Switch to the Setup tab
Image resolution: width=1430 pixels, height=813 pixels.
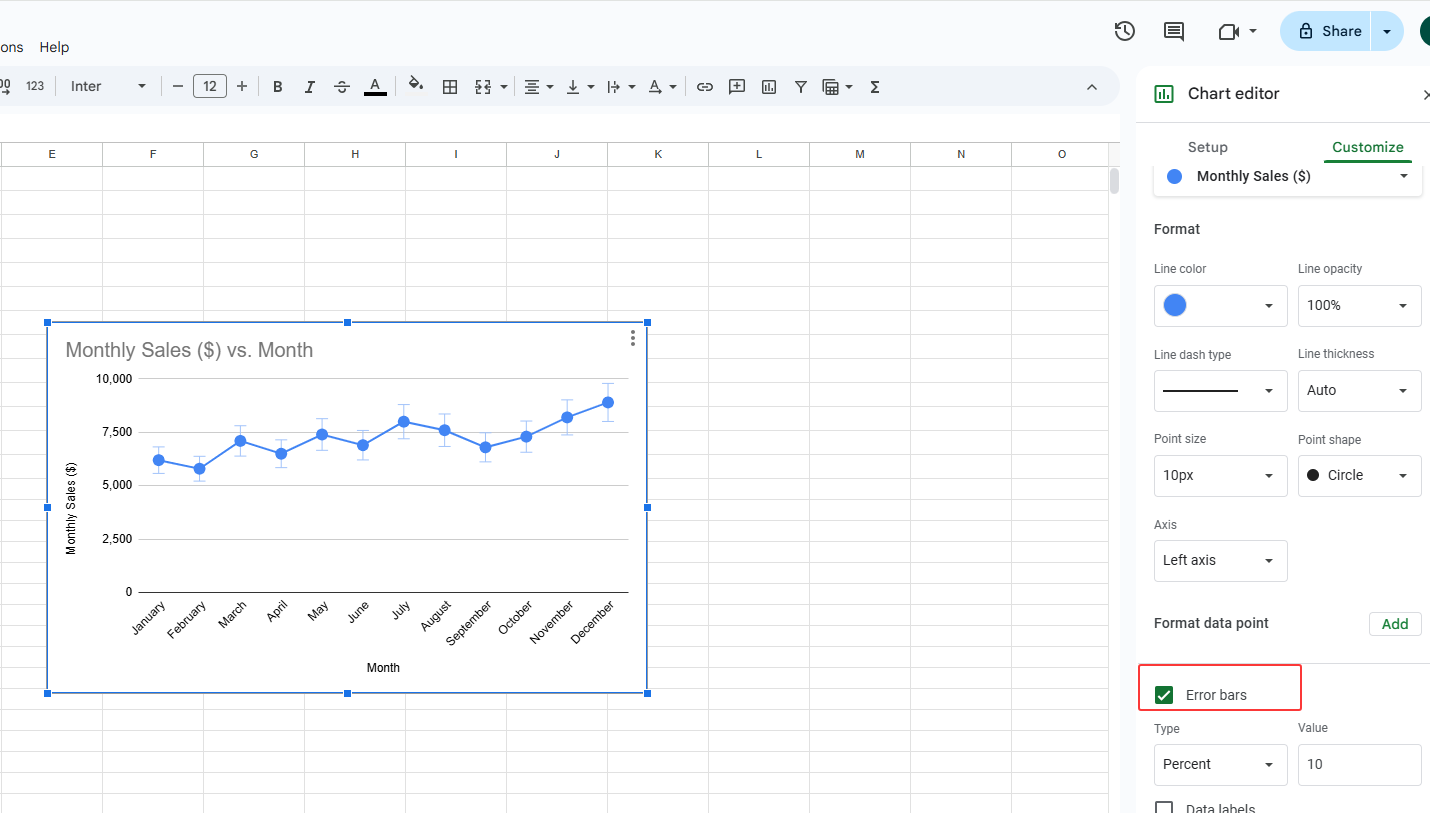1207,147
